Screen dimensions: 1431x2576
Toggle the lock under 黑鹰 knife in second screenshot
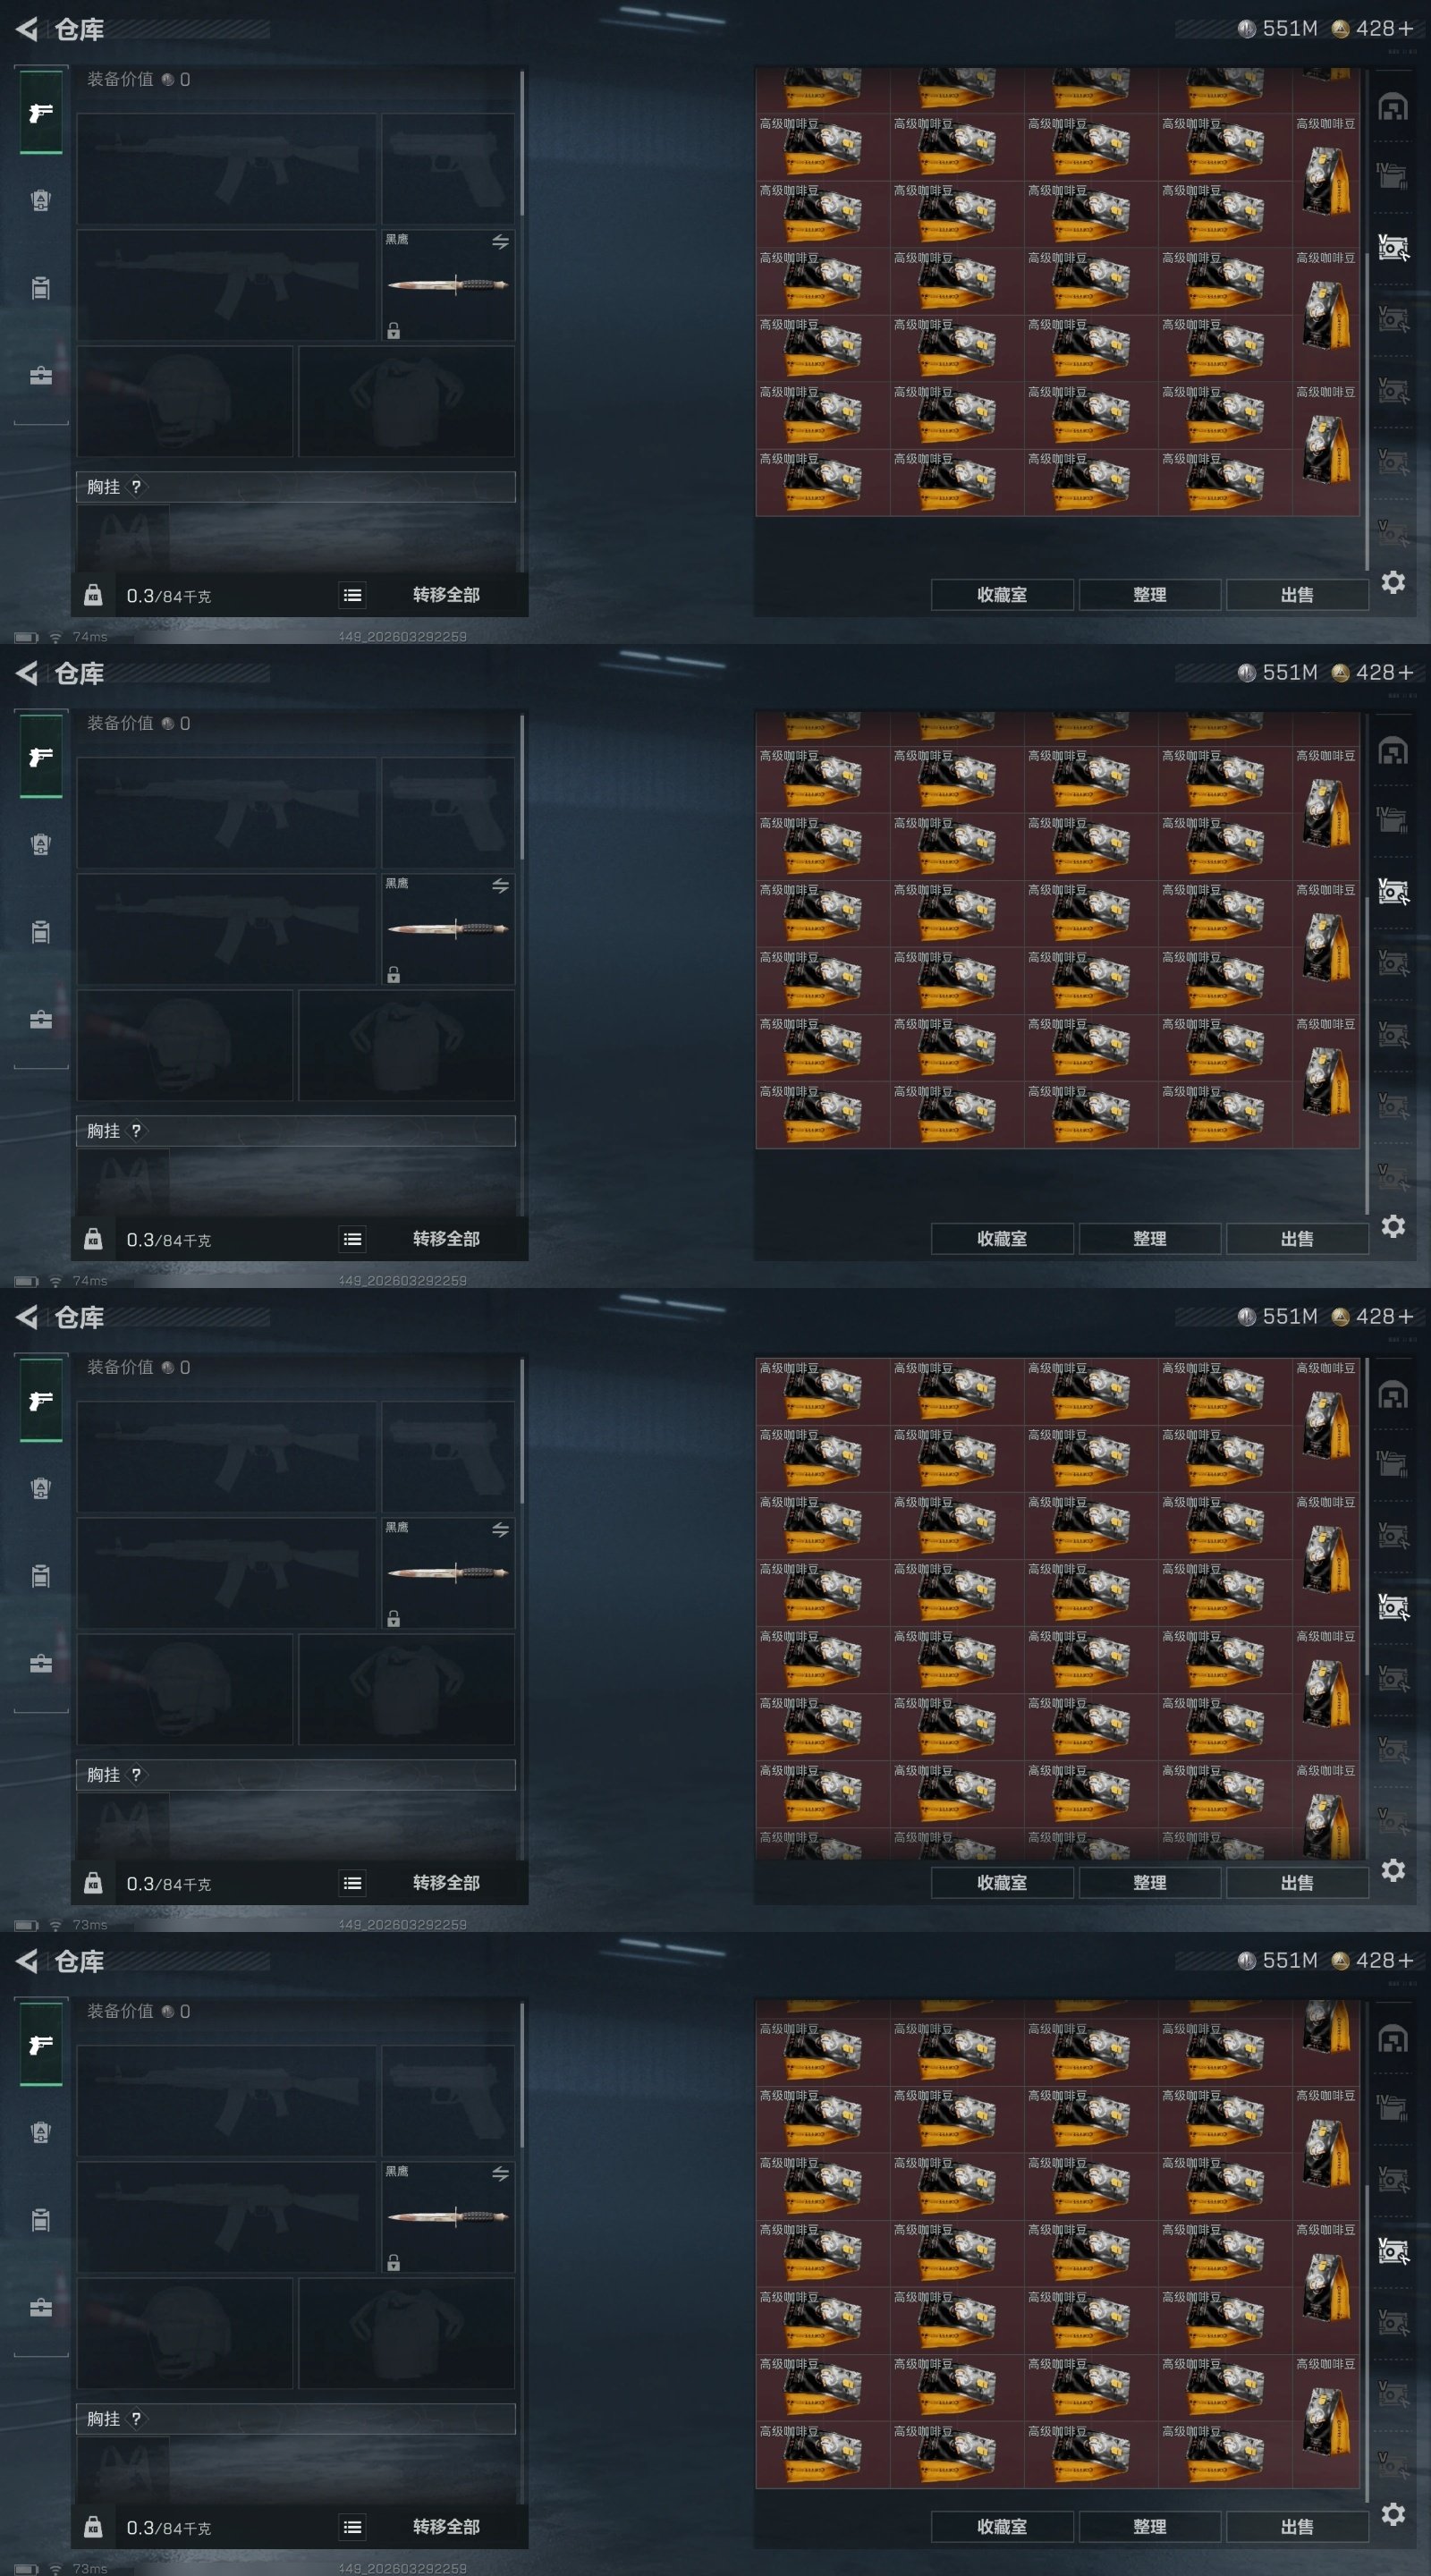394,975
